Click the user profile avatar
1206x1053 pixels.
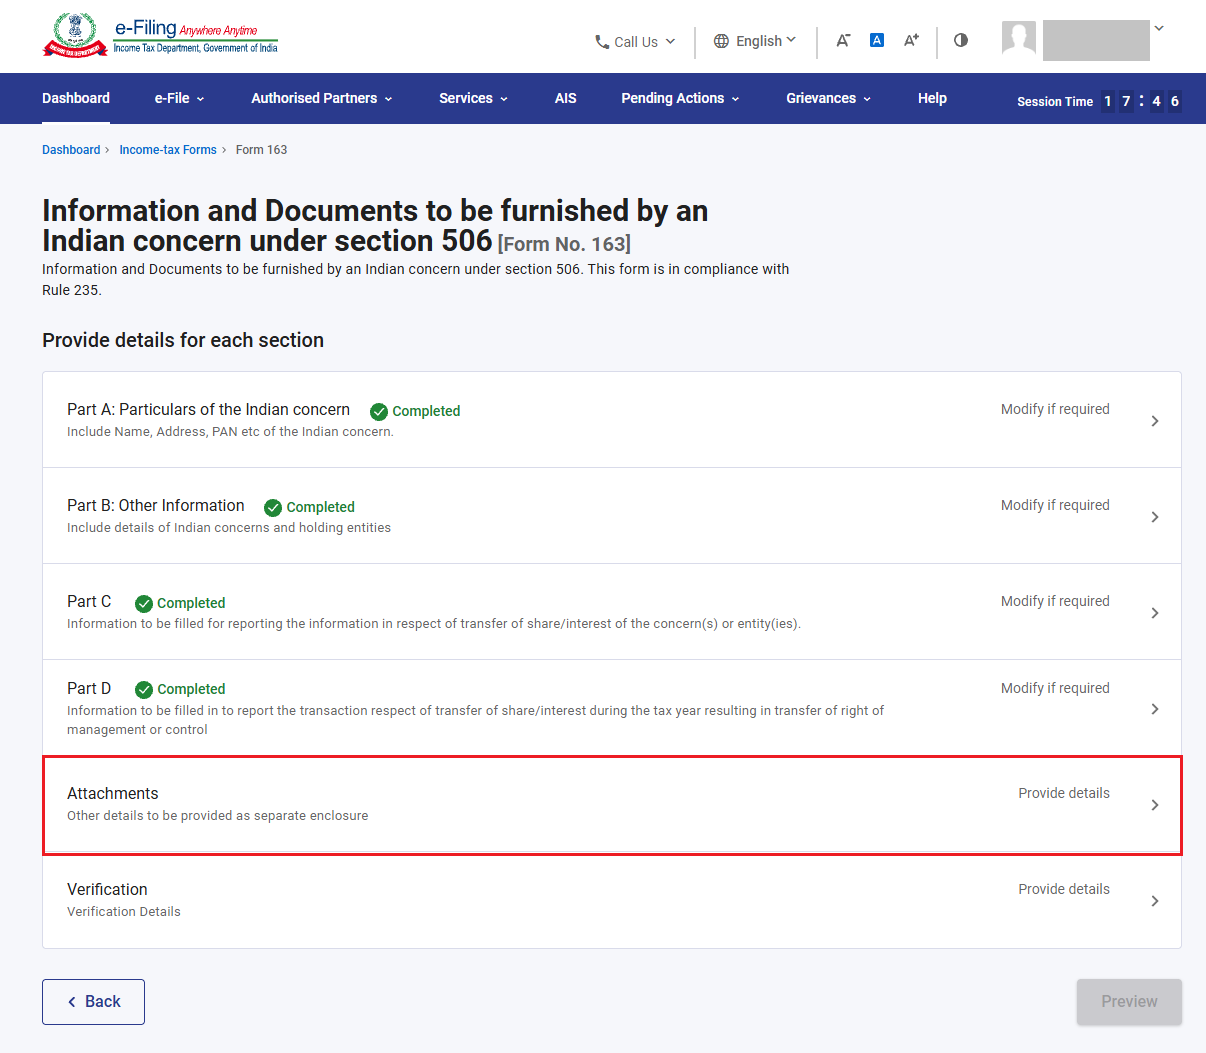[x=1019, y=39]
